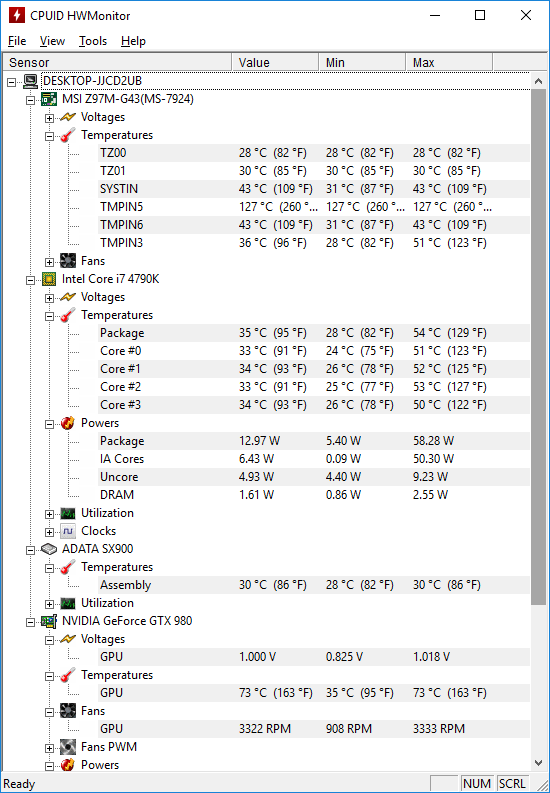The width and height of the screenshot is (550, 793).
Task: Select the CPU Package temperature row
Action: pos(313,333)
